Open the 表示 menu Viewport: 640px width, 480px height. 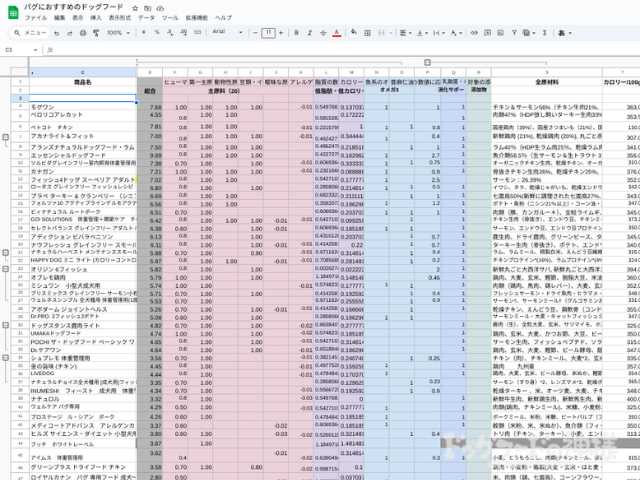point(78,18)
